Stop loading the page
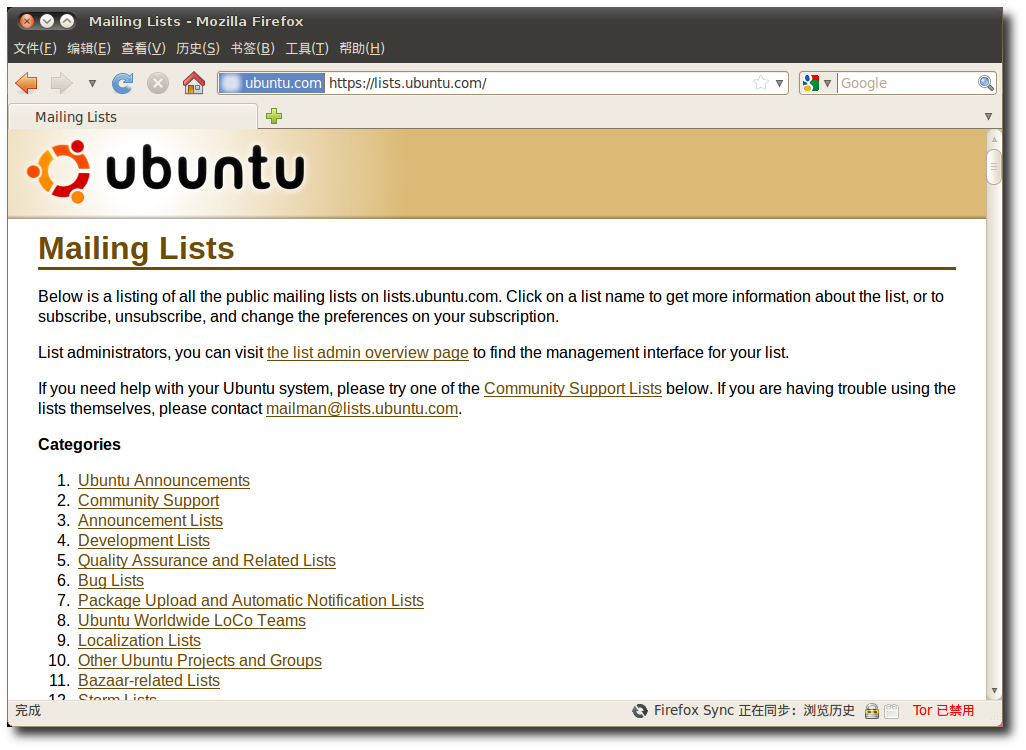Image resolution: width=1026 pixels, height=750 pixels. pyautogui.click(x=158, y=83)
